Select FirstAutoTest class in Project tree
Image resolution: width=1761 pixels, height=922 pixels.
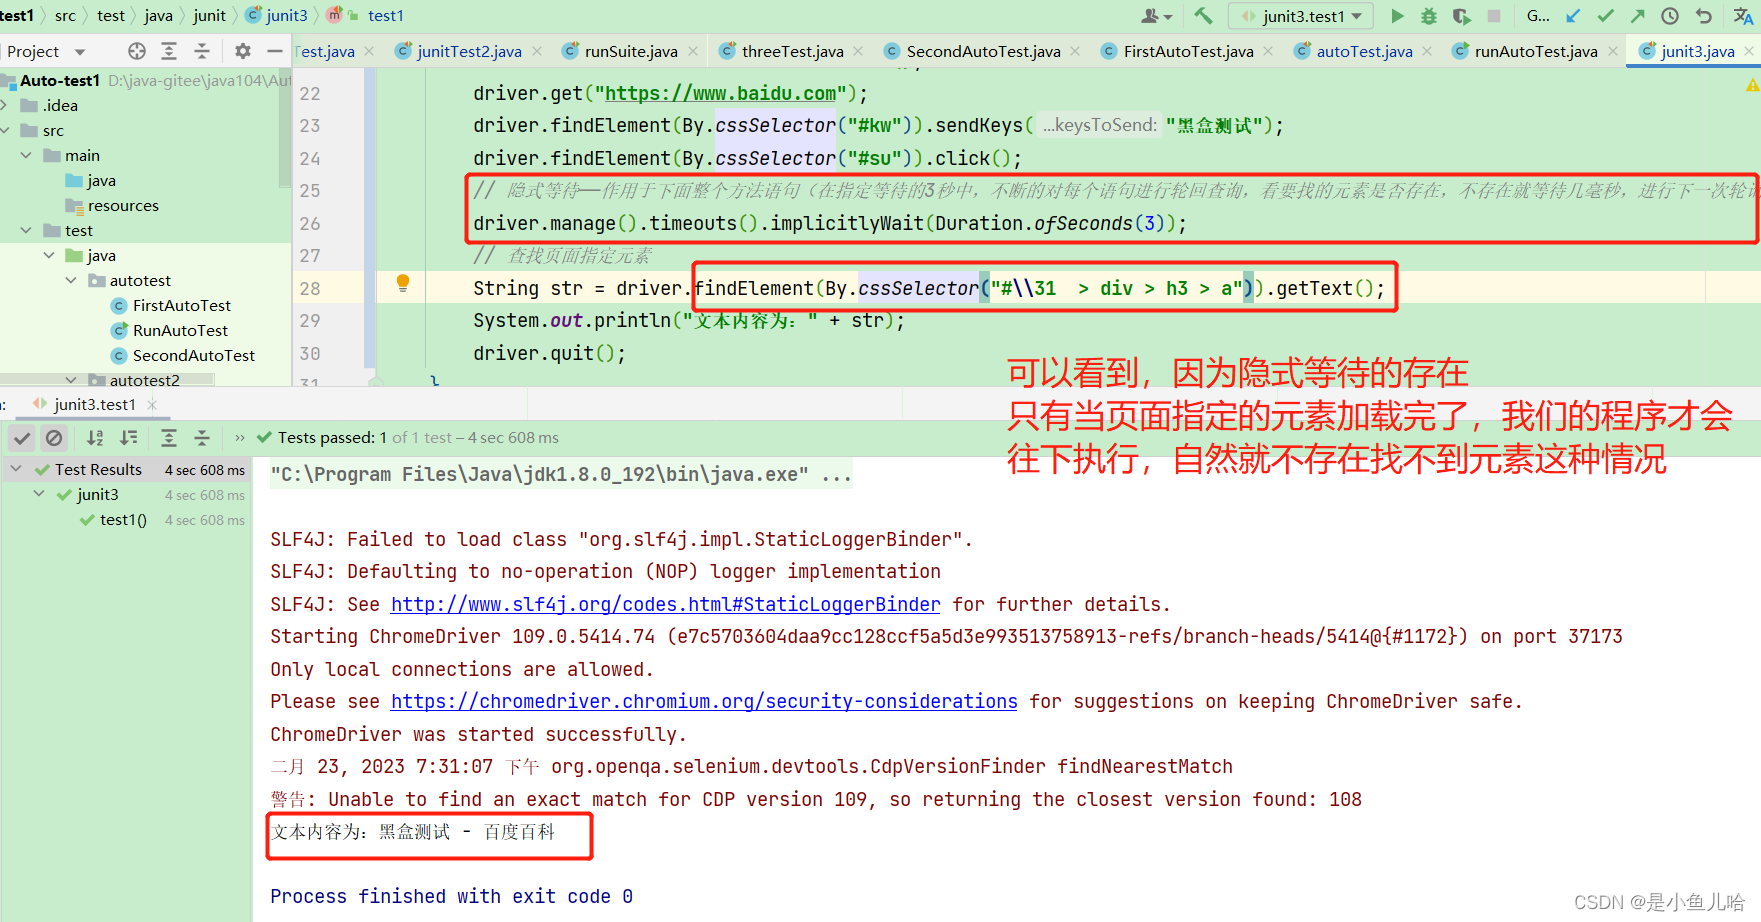(181, 305)
